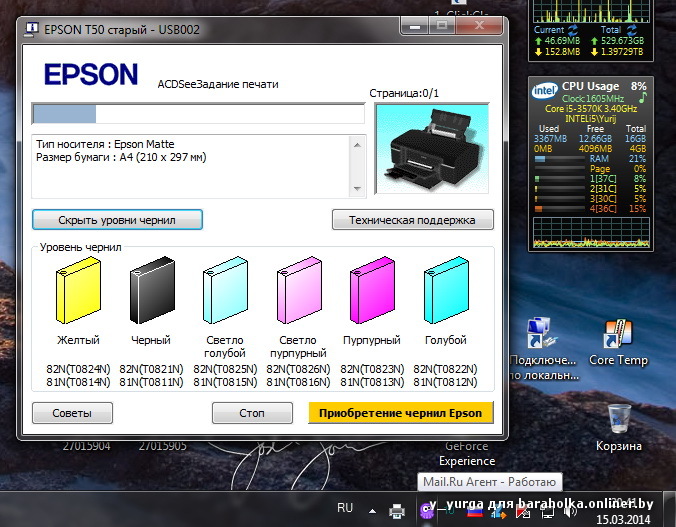Close the EPSON T50 status window
This screenshot has height=527, width=676.
click(x=479, y=26)
